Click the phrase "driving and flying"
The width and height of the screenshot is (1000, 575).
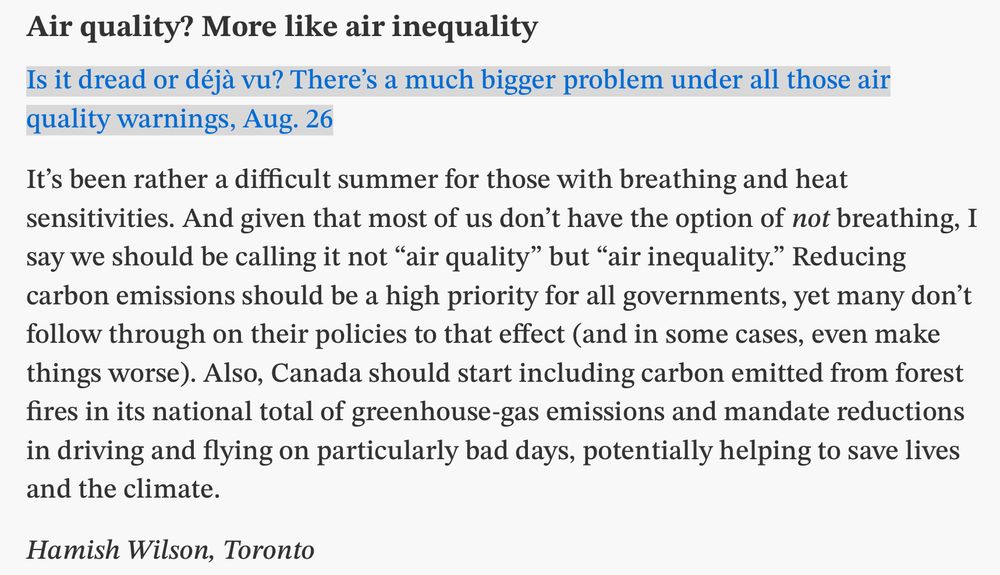(165, 451)
